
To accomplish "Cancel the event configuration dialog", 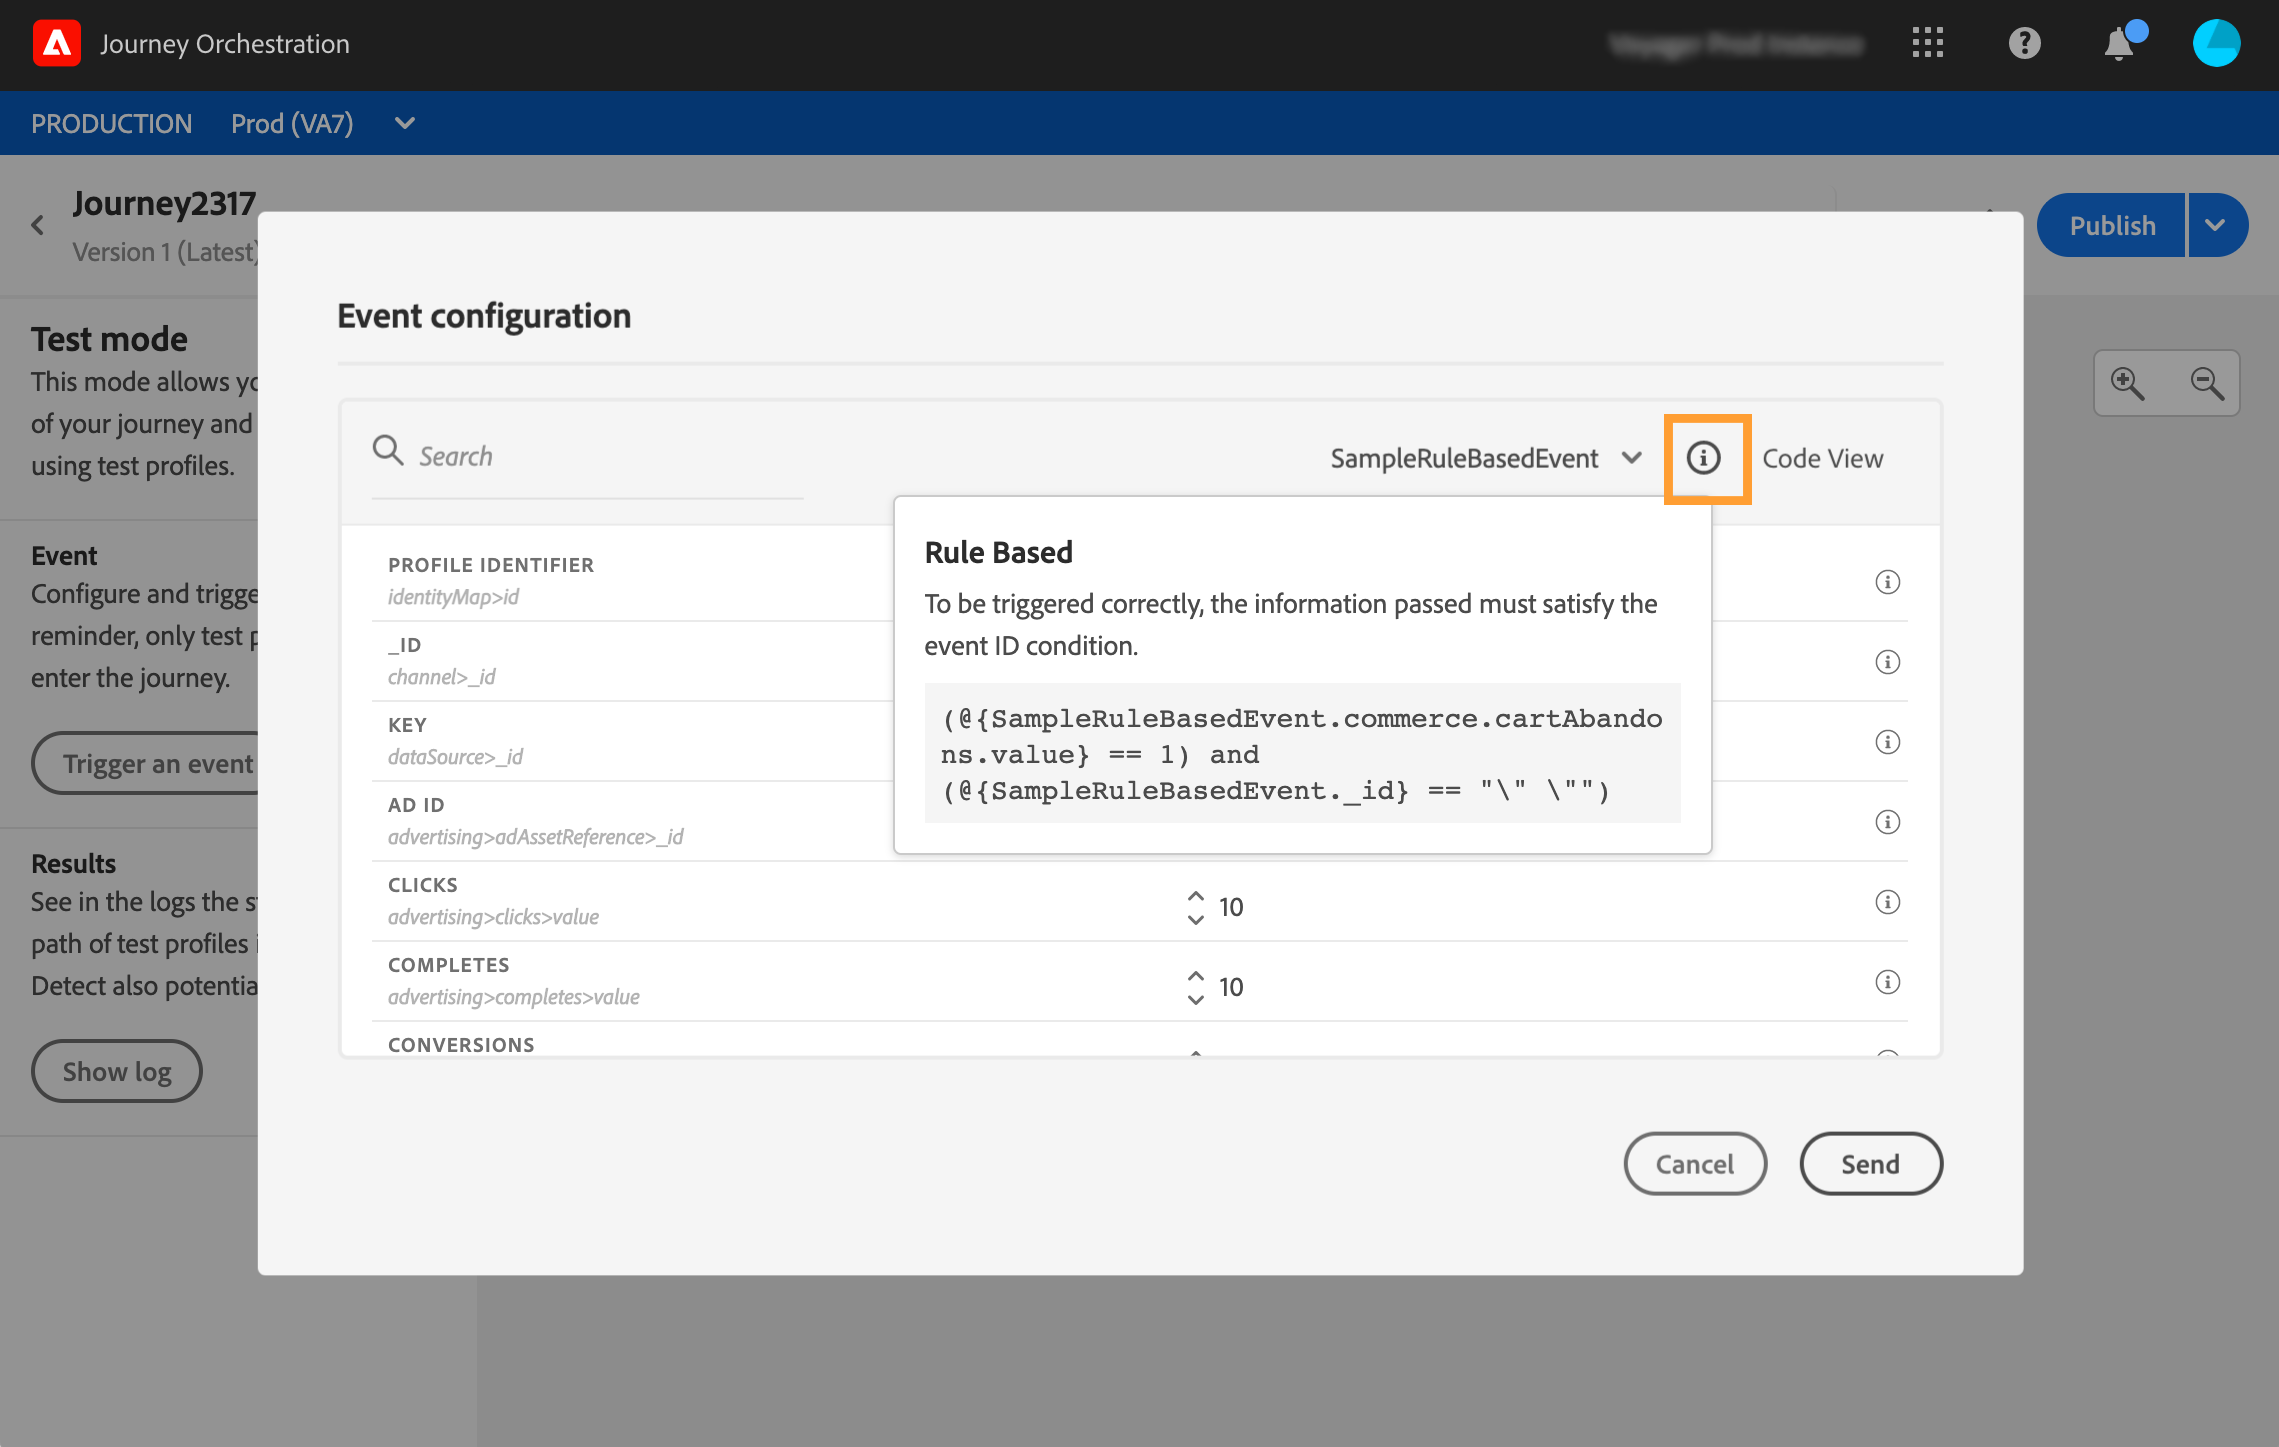I will coord(1694,1164).
